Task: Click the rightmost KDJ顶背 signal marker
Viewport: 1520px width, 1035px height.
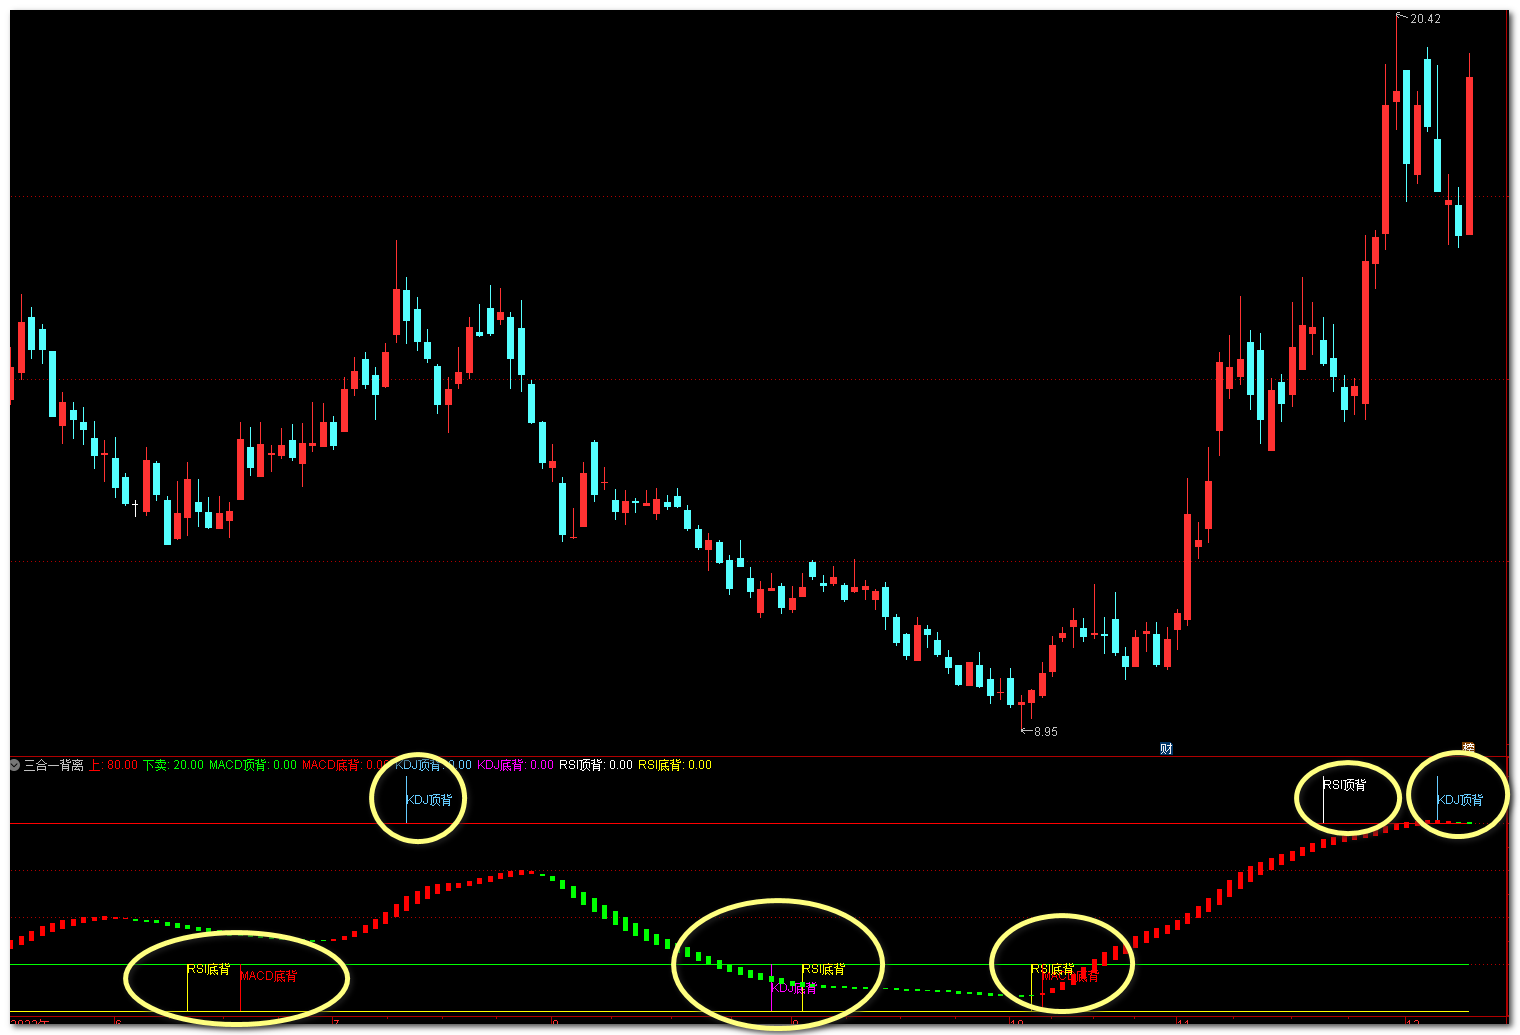Action: click(x=1459, y=800)
